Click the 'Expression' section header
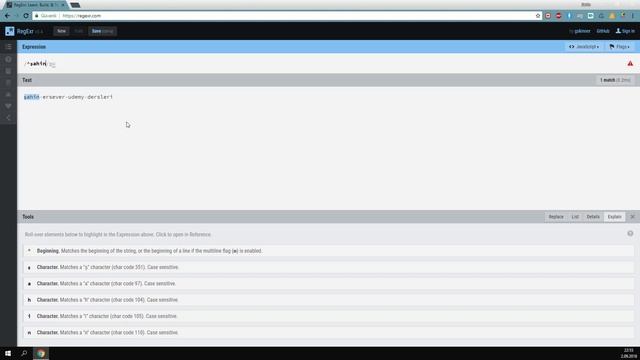The image size is (640, 360). 34,47
